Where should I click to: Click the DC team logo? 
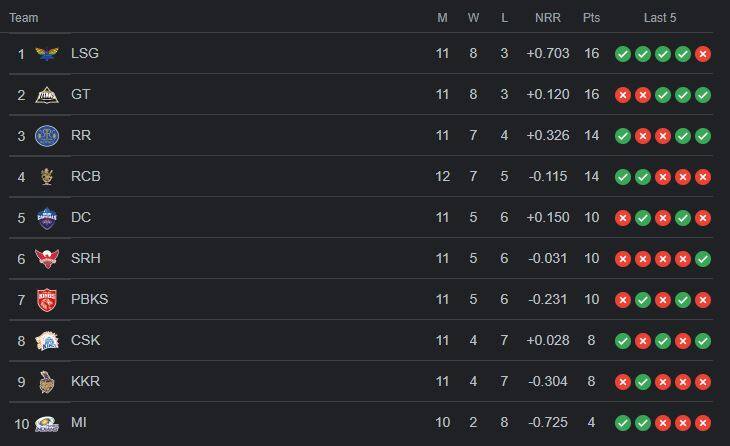pos(47,218)
